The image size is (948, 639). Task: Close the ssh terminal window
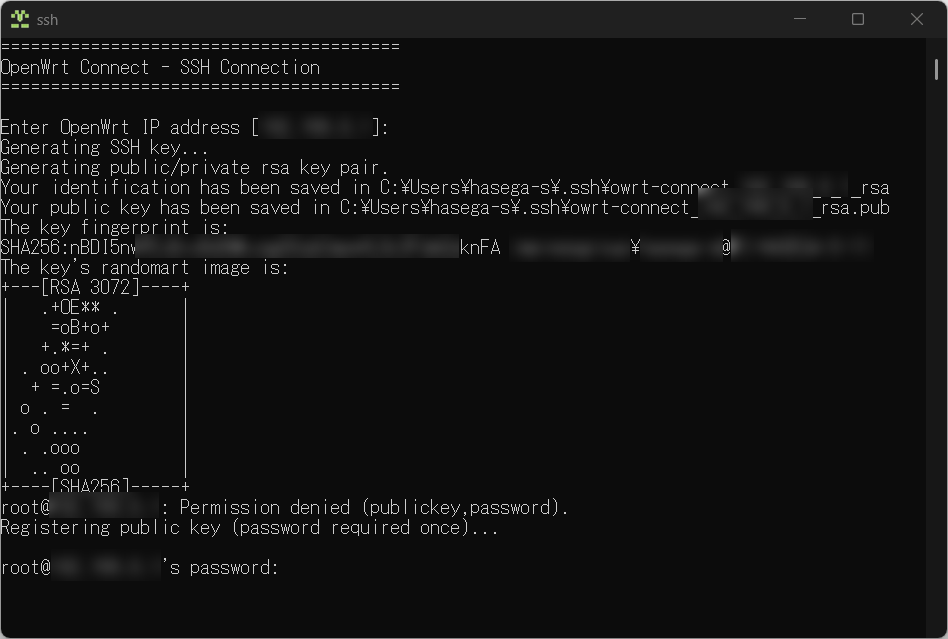[x=916, y=19]
